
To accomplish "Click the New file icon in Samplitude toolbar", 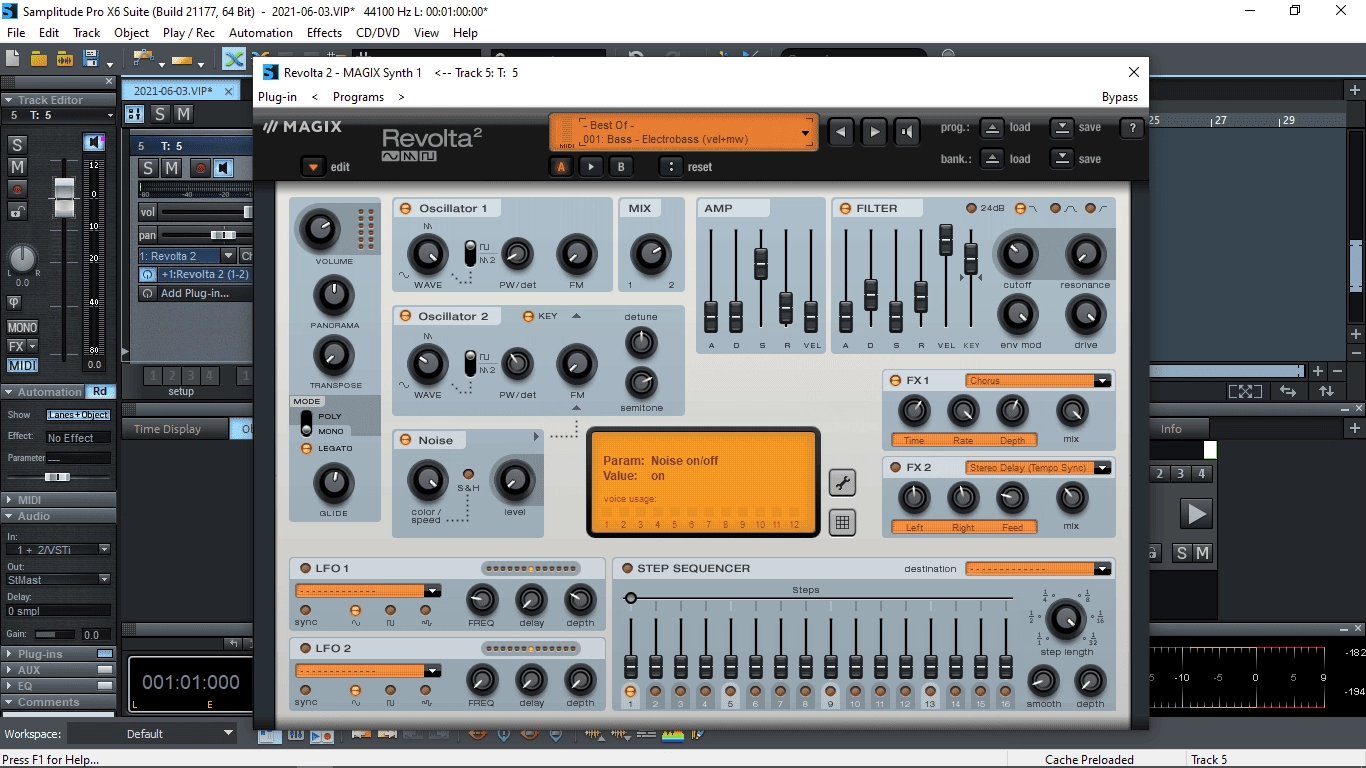I will point(13,59).
